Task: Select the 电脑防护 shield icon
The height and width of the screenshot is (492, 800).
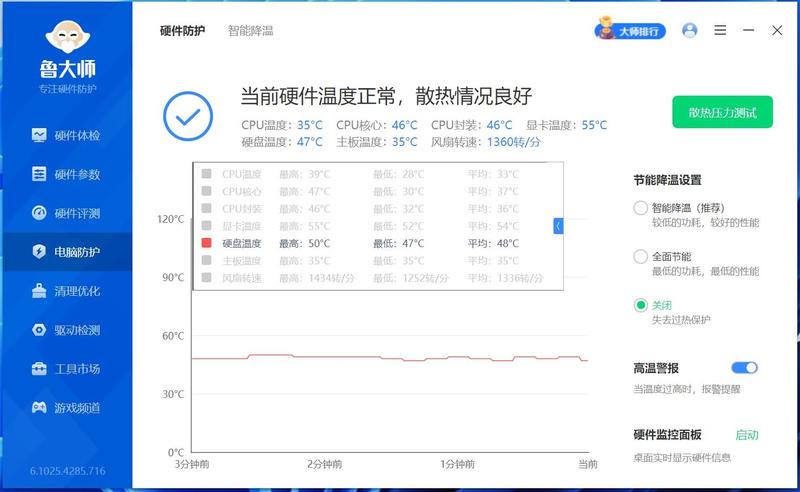Action: coord(39,252)
